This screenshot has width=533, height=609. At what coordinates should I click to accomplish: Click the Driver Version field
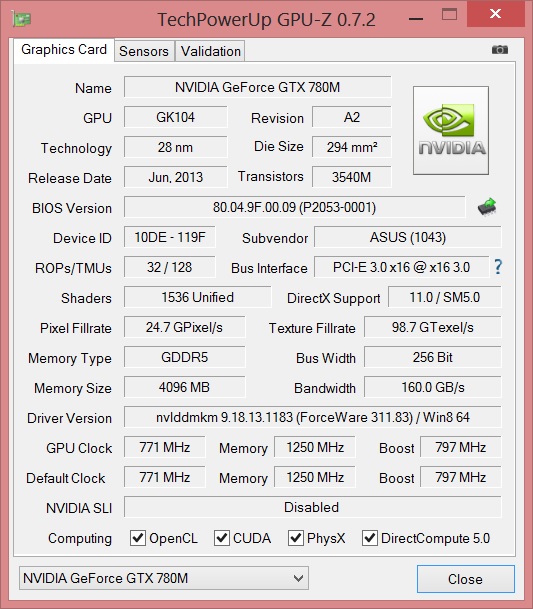point(313,417)
